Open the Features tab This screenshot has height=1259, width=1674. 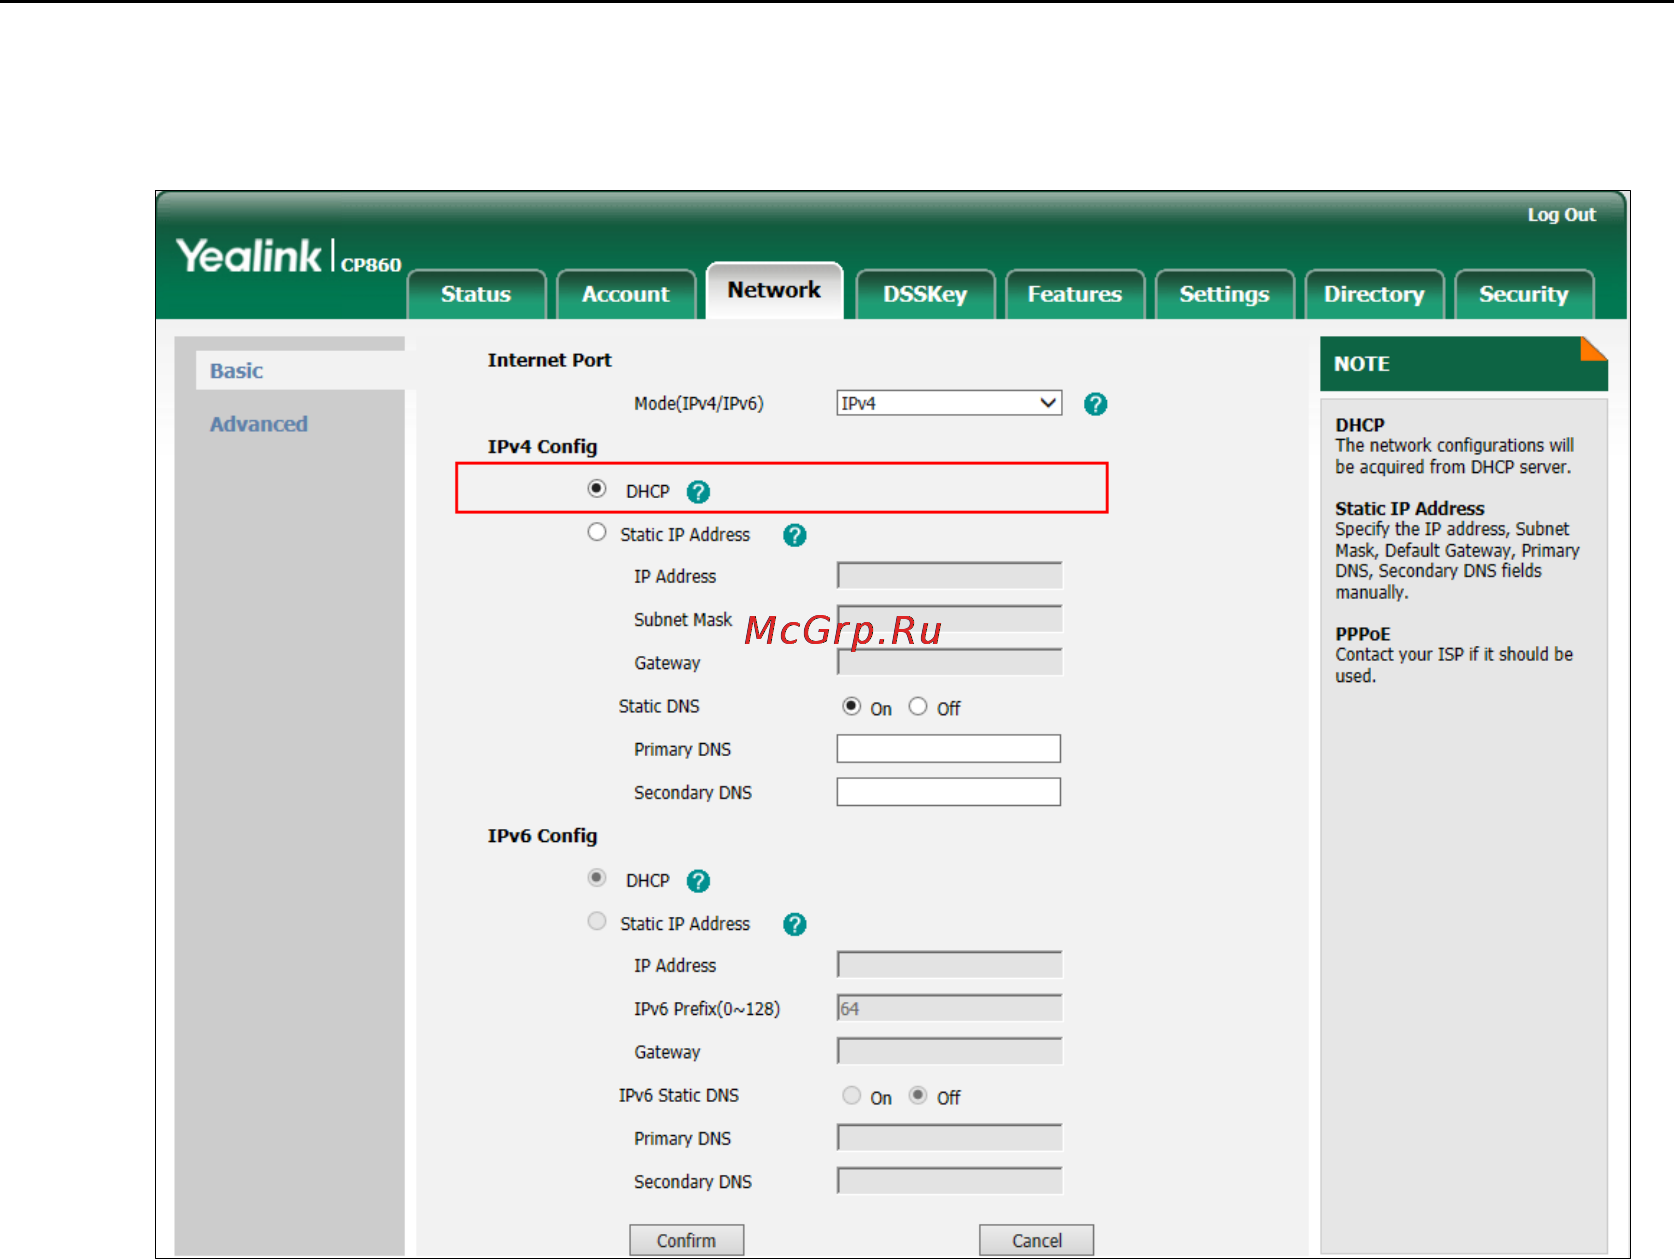[x=1075, y=294]
